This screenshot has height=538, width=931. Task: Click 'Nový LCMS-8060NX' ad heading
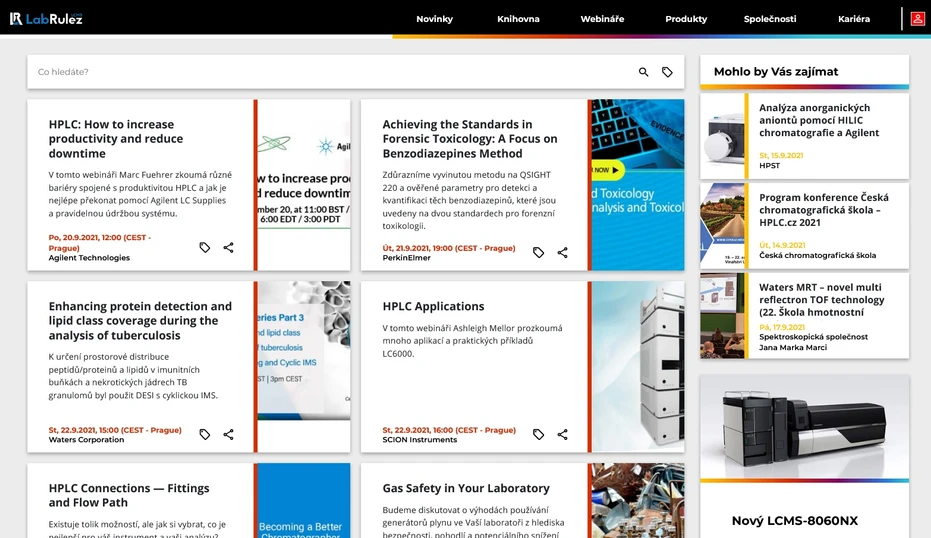click(x=794, y=521)
